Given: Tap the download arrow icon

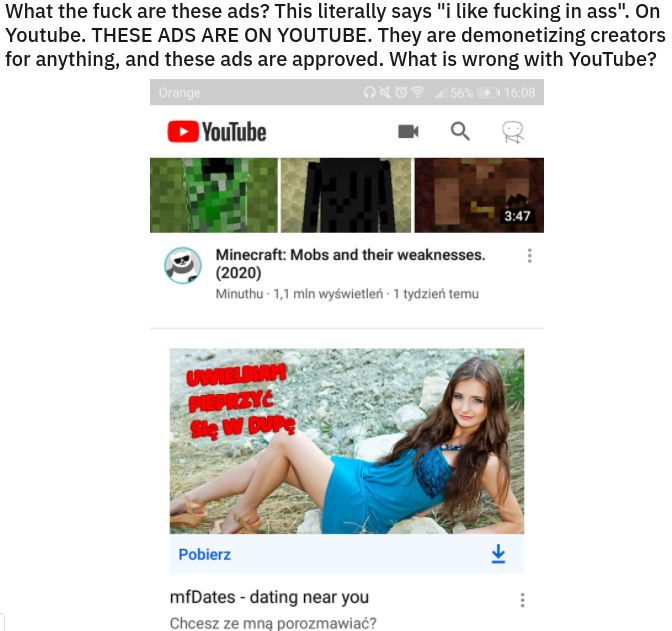Looking at the screenshot, I should (498, 554).
